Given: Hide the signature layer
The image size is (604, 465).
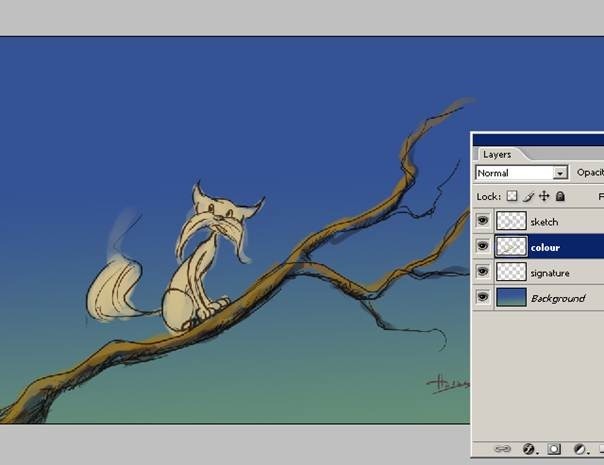Looking at the screenshot, I should 483,272.
